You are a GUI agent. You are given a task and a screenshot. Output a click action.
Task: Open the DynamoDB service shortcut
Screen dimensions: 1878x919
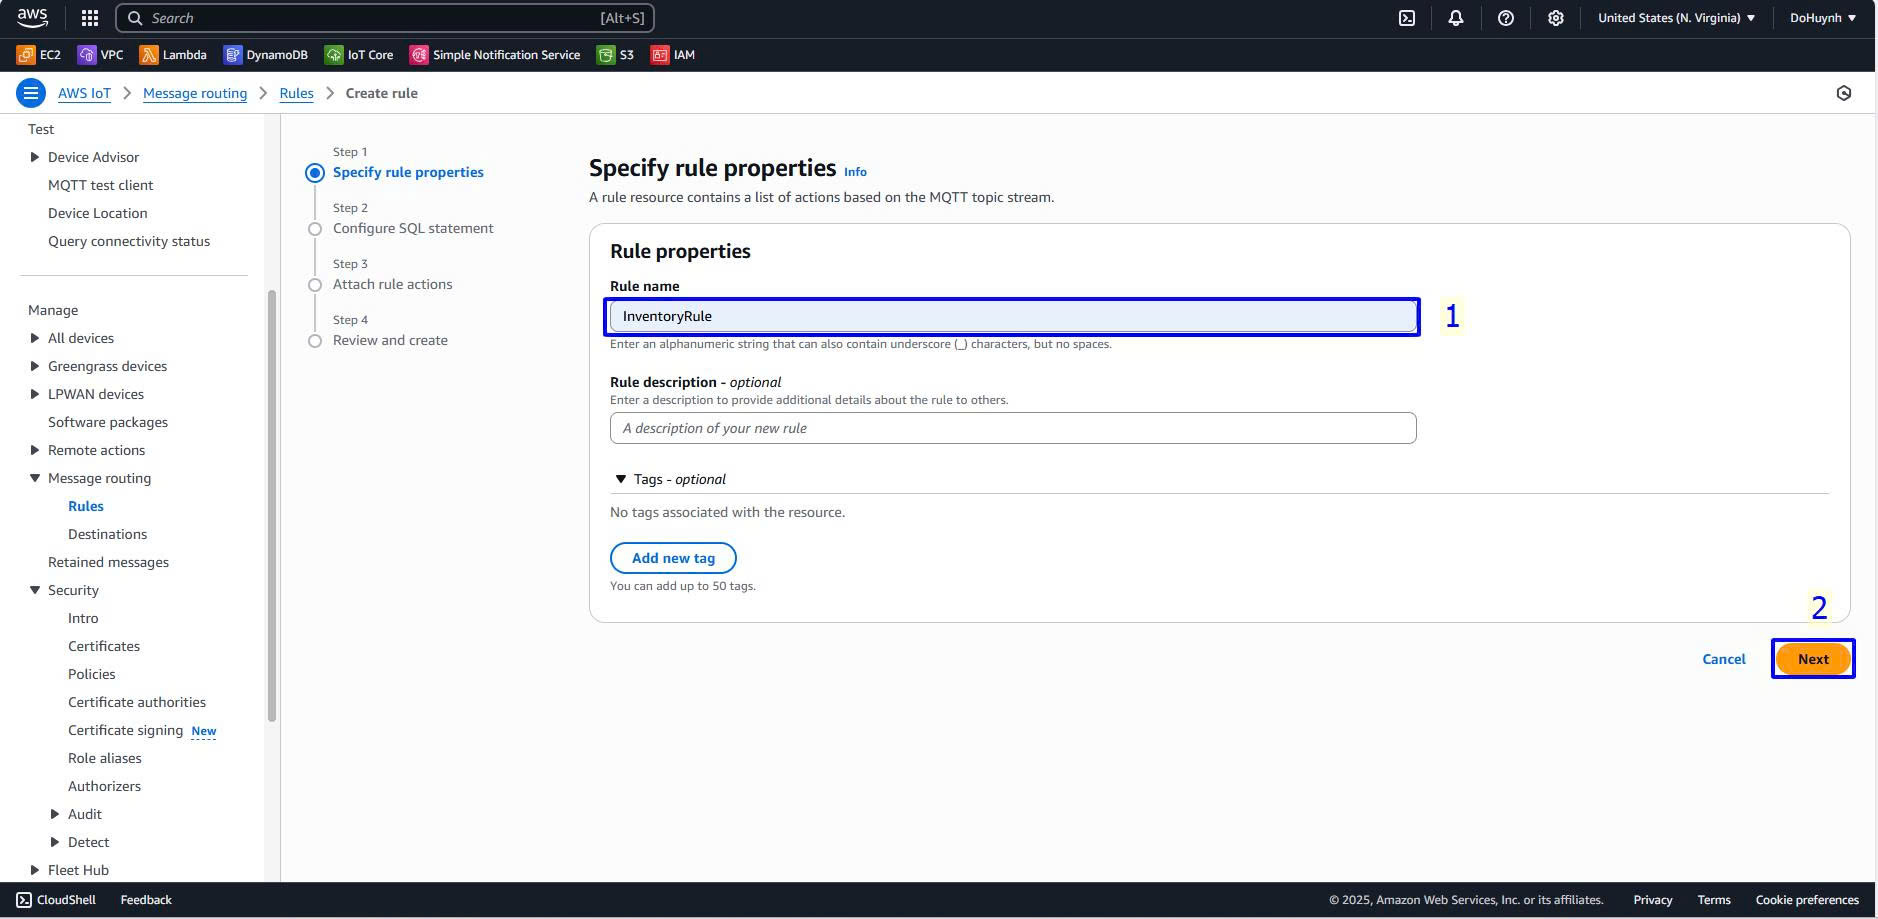265,55
